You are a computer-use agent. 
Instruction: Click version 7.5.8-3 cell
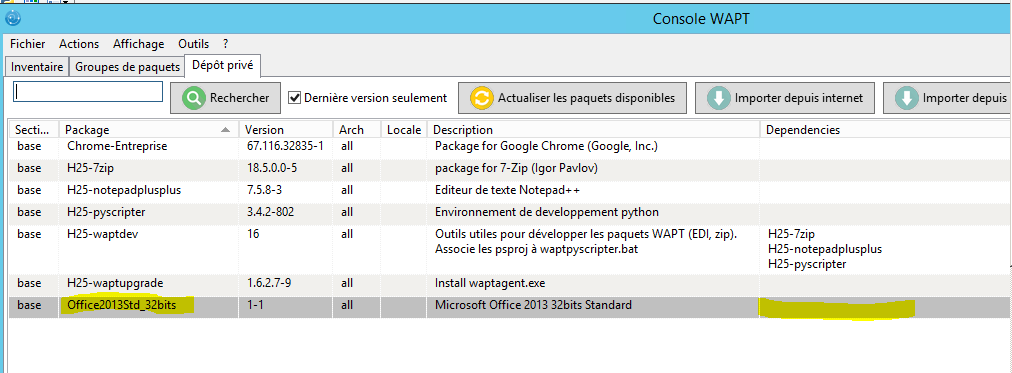[265, 190]
